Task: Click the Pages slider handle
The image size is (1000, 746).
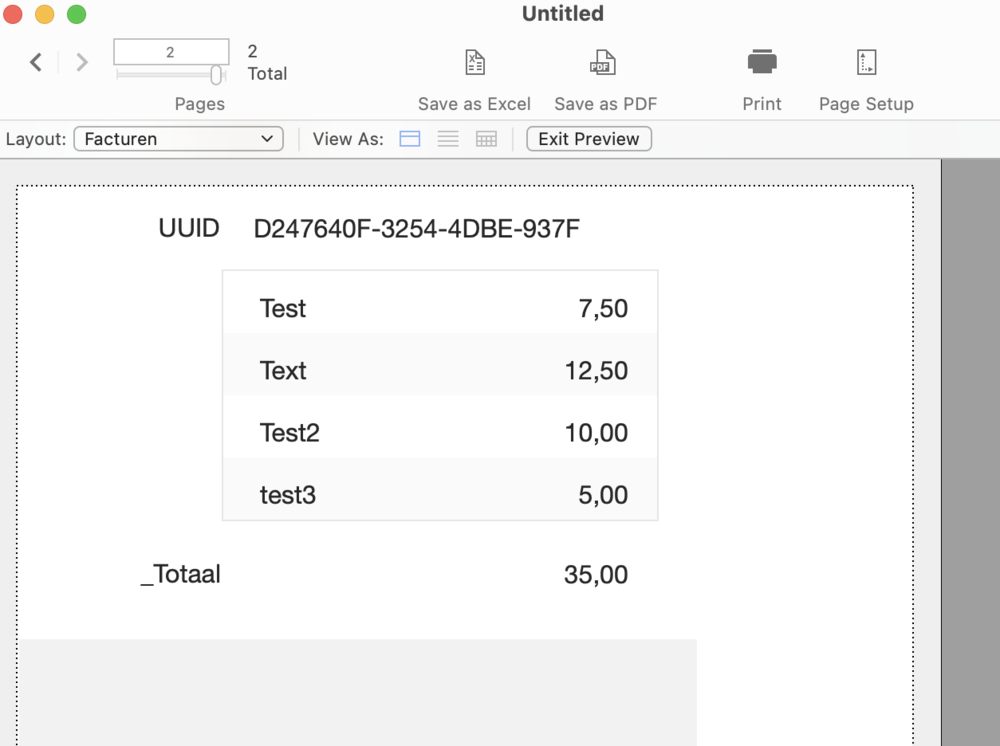Action: (x=216, y=75)
